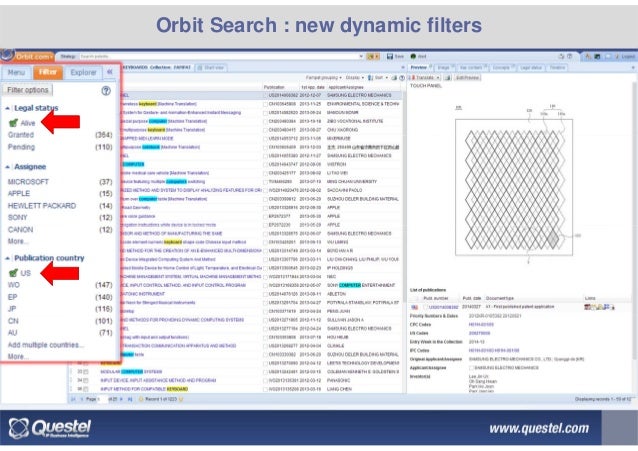Screen dimensions: 638x451
Task: Open the search history dropdown arrow
Action: [361, 57]
